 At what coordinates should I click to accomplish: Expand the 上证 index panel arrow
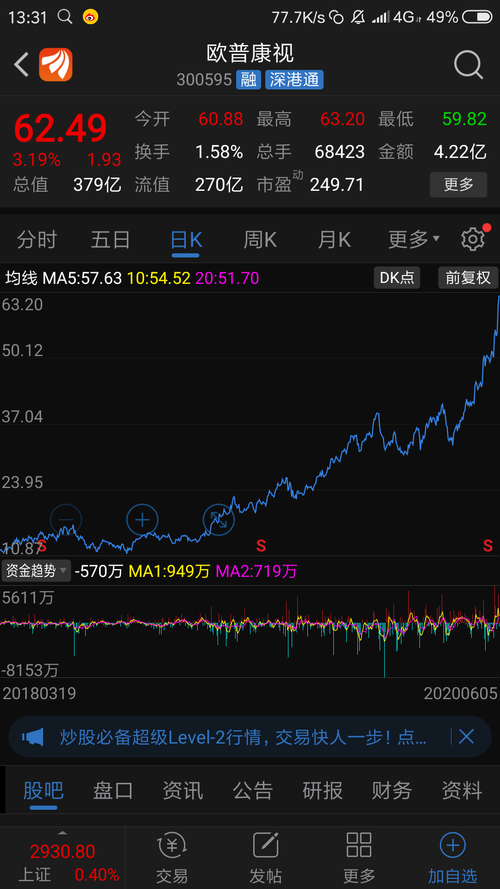pyautogui.click(x=62, y=833)
